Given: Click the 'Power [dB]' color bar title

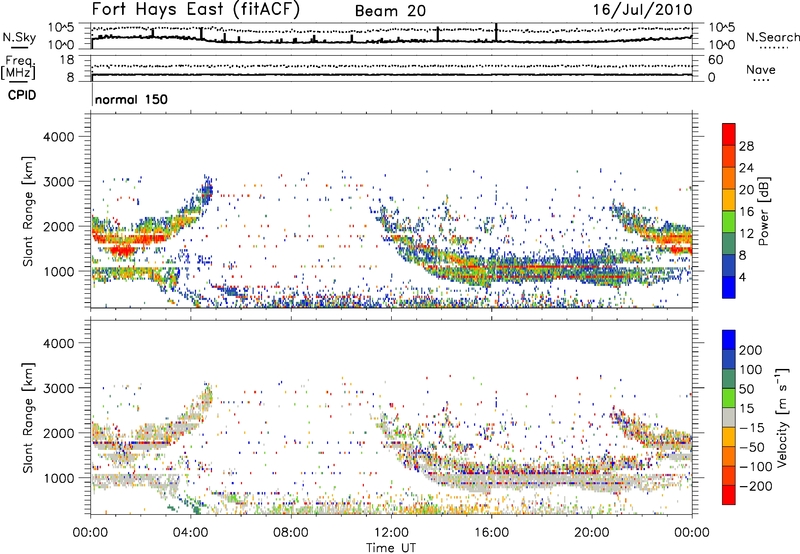Looking at the screenshot, I should [764, 211].
